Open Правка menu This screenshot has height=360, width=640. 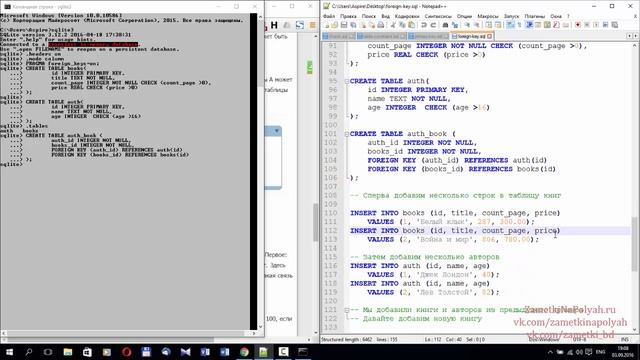(x=348, y=16)
